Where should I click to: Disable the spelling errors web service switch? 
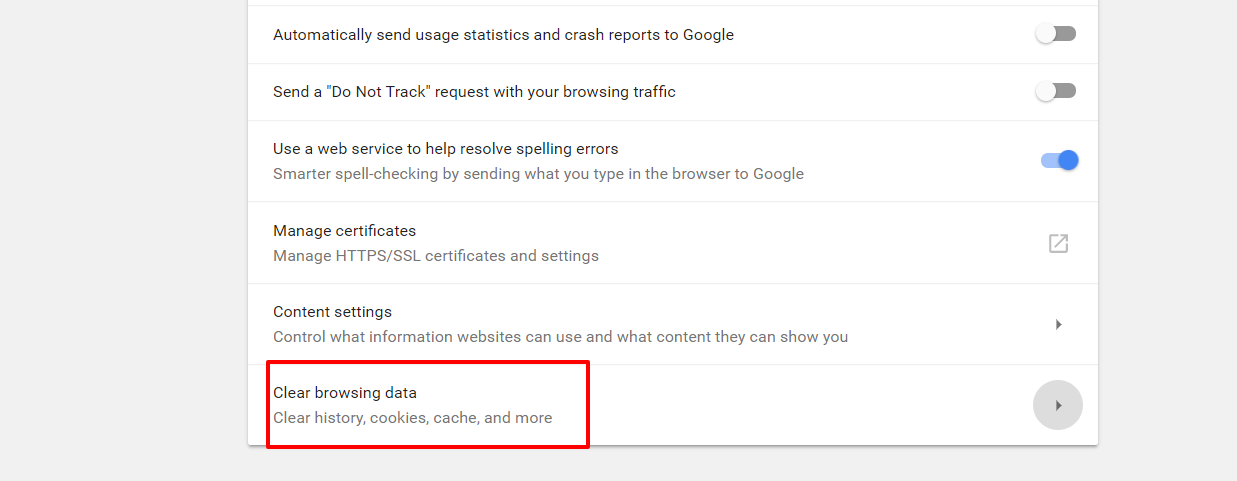point(1060,160)
